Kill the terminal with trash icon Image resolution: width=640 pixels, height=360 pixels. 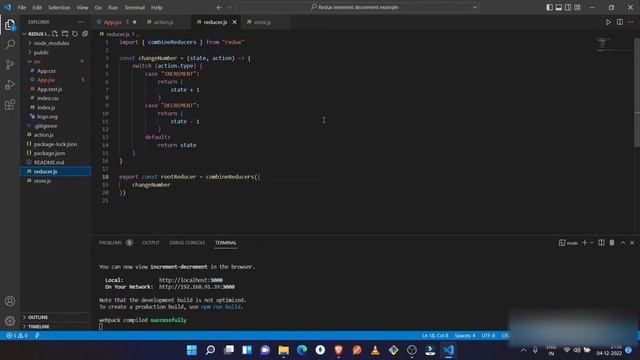pos(612,242)
